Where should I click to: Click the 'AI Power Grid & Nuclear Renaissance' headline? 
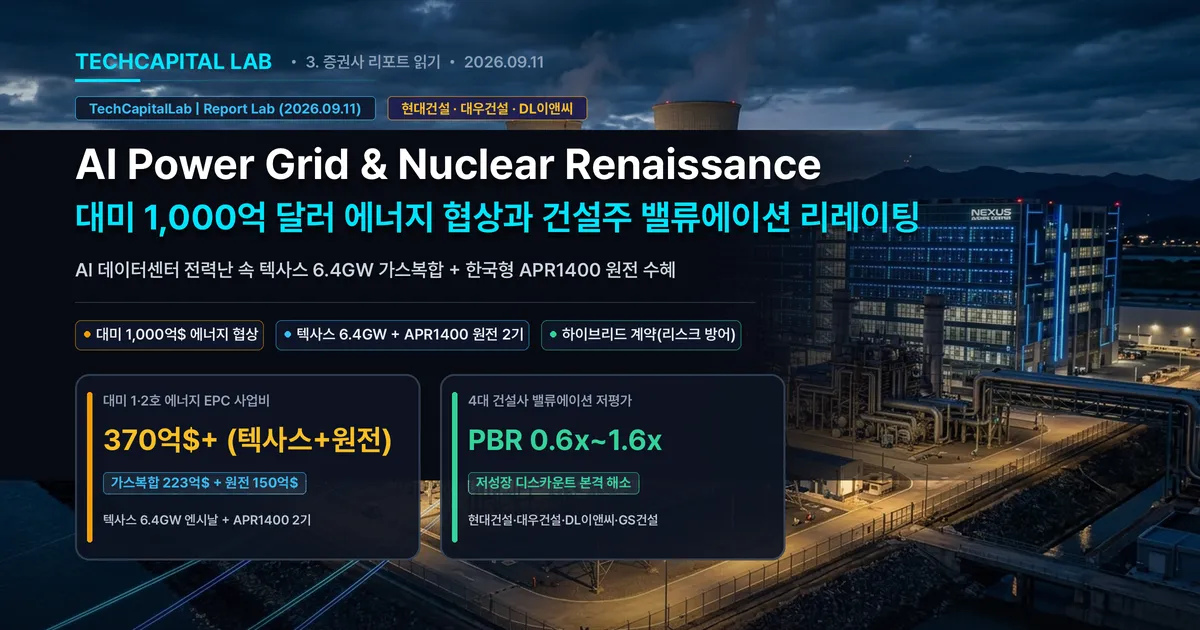pyautogui.click(x=448, y=165)
